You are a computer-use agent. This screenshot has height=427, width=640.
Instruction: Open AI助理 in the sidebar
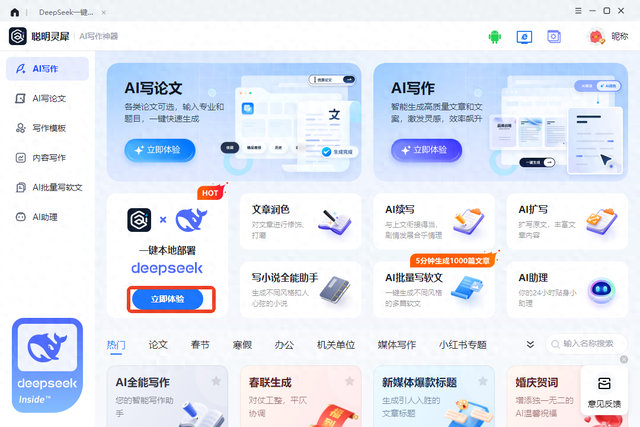[47, 217]
